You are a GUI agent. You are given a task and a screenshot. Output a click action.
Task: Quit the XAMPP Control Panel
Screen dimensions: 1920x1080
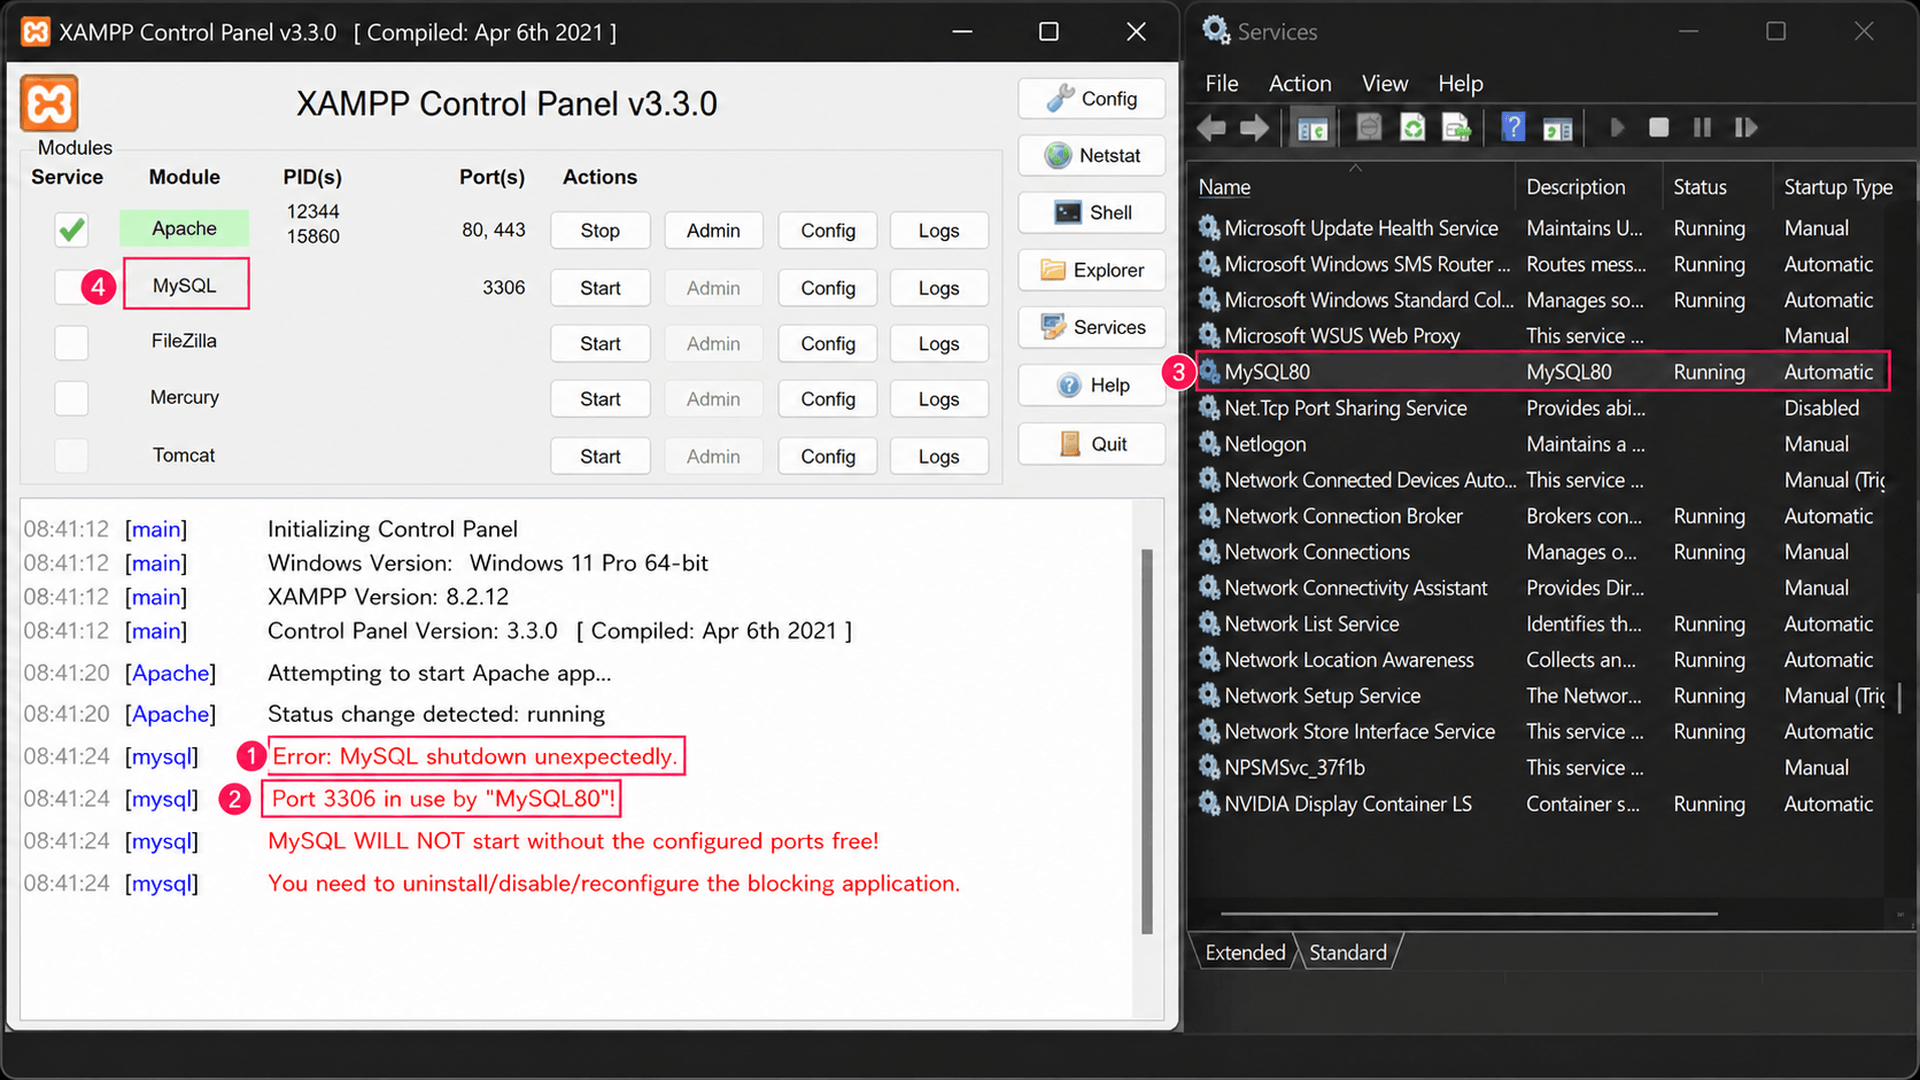[1092, 444]
